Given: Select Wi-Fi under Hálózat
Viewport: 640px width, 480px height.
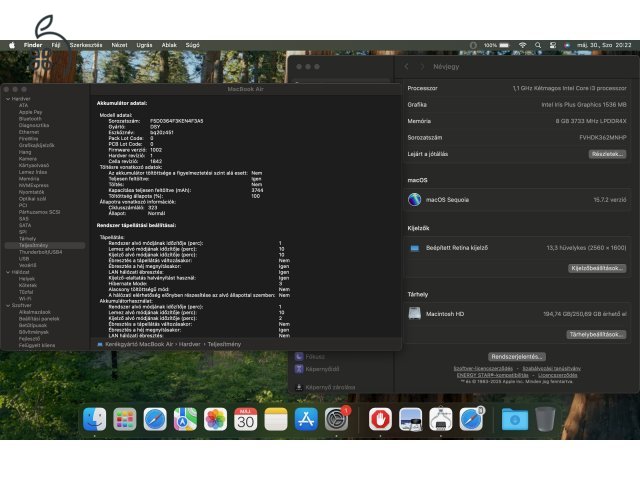Looking at the screenshot, I should click(x=25, y=298).
